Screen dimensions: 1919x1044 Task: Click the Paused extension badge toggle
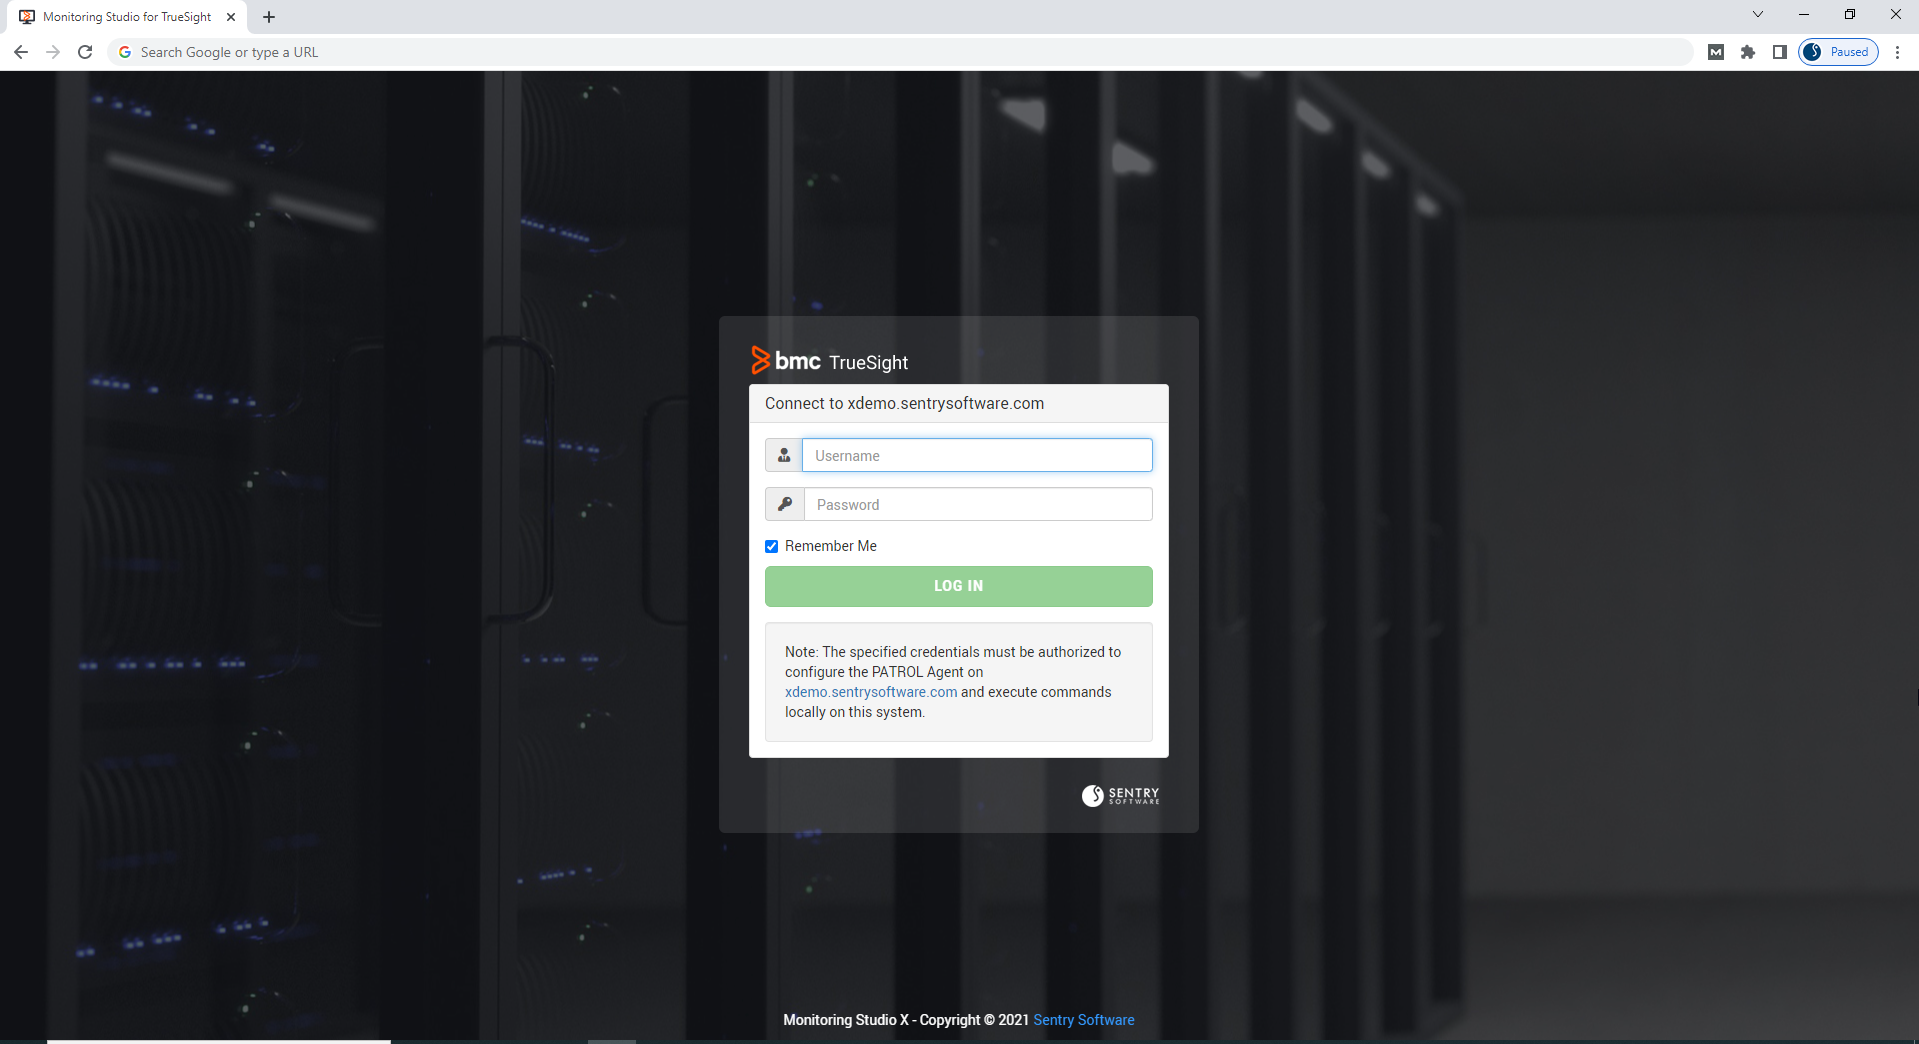(1837, 51)
